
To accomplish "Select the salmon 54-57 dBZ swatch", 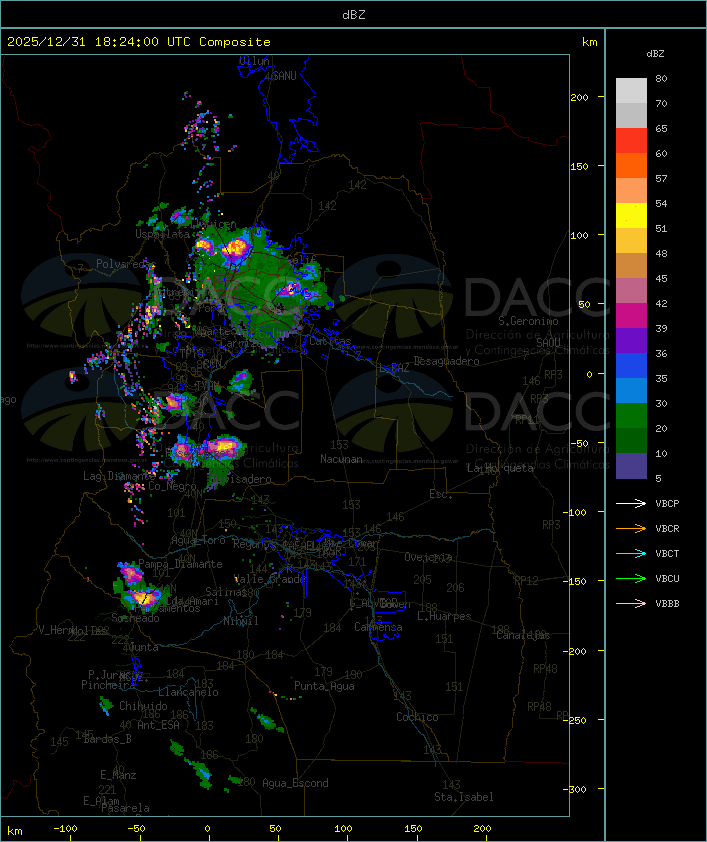I will [x=631, y=191].
